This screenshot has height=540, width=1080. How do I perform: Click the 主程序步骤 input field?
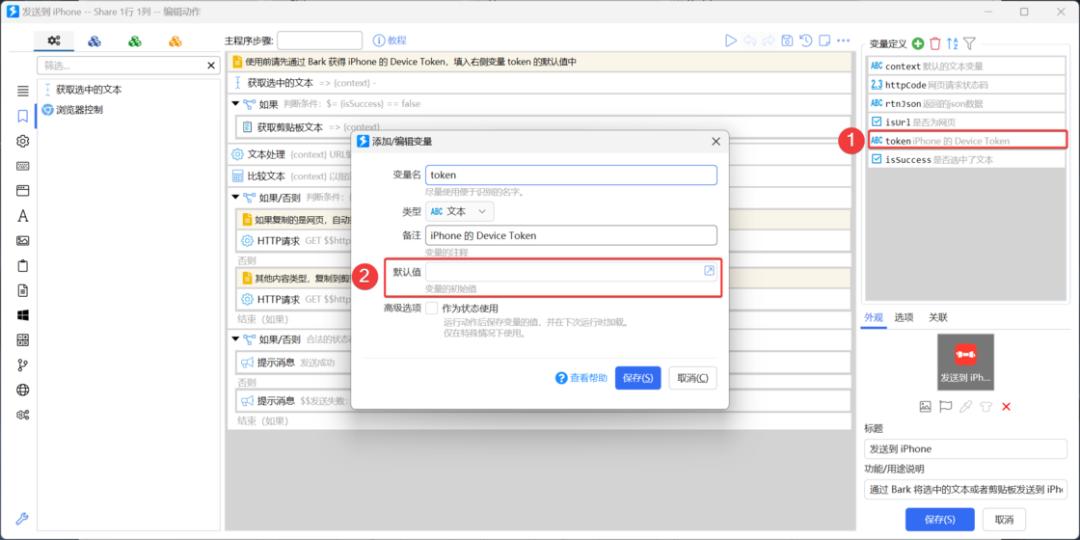click(320, 41)
